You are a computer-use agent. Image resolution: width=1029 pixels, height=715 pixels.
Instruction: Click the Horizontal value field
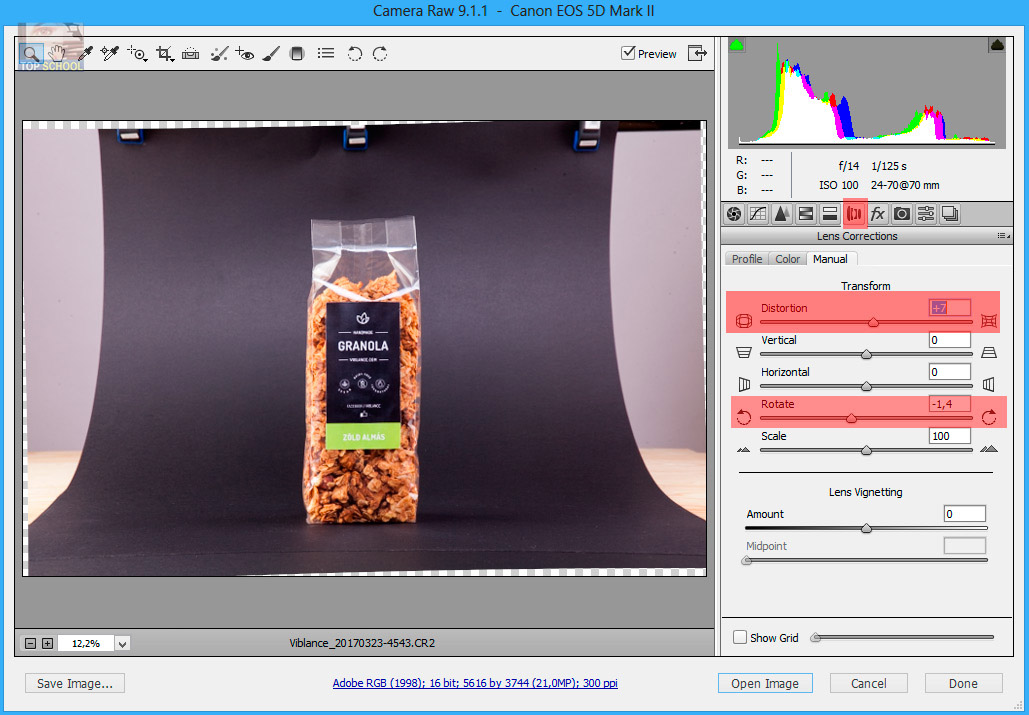(950, 372)
